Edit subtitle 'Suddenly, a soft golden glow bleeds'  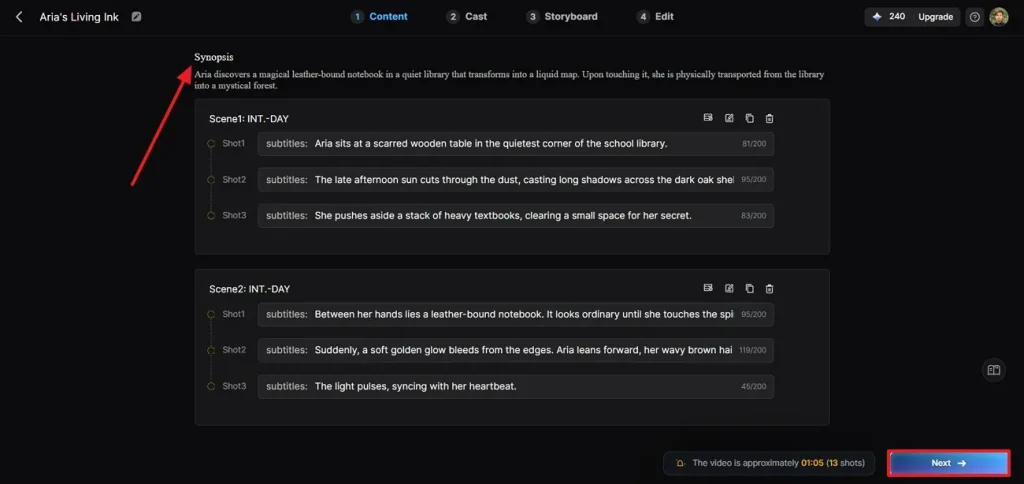[x=516, y=350]
